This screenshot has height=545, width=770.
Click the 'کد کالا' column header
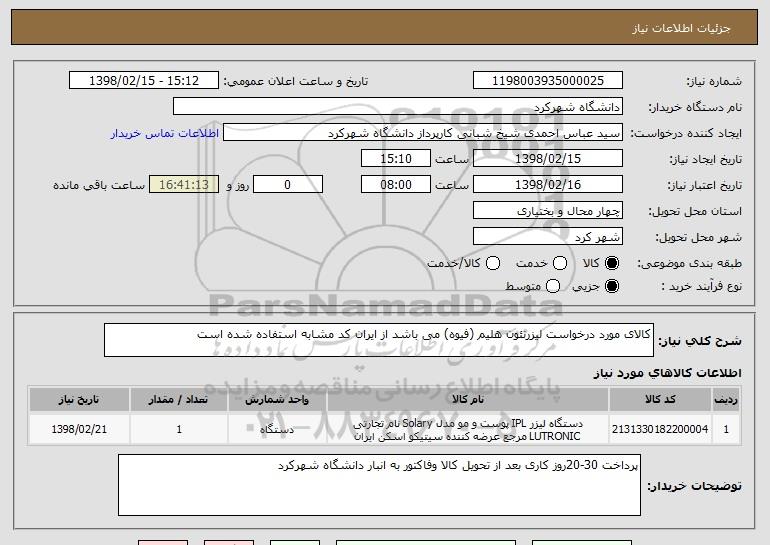[x=660, y=400]
